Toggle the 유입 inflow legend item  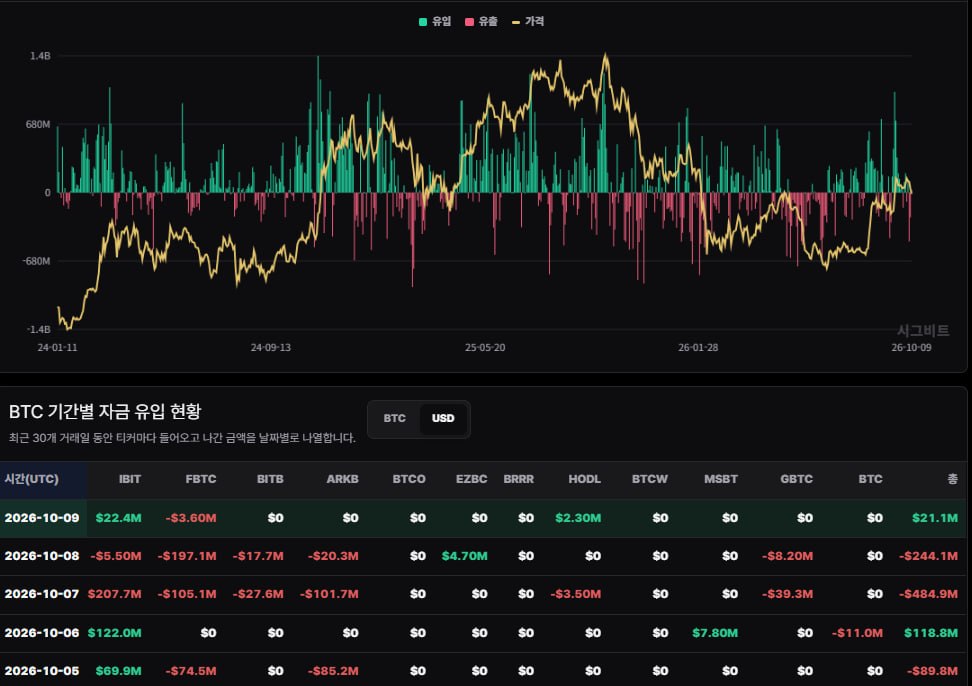coord(435,22)
